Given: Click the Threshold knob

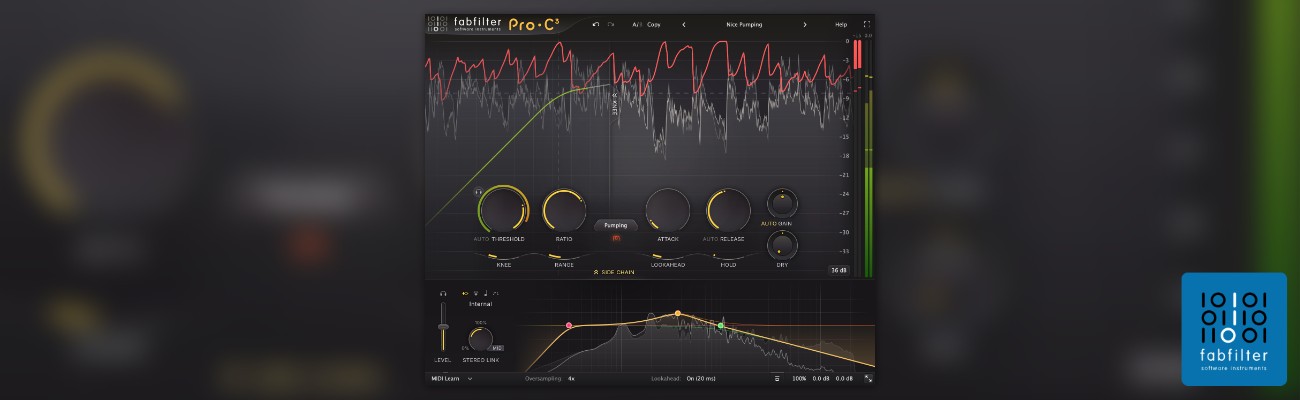Looking at the screenshot, I should point(504,209).
